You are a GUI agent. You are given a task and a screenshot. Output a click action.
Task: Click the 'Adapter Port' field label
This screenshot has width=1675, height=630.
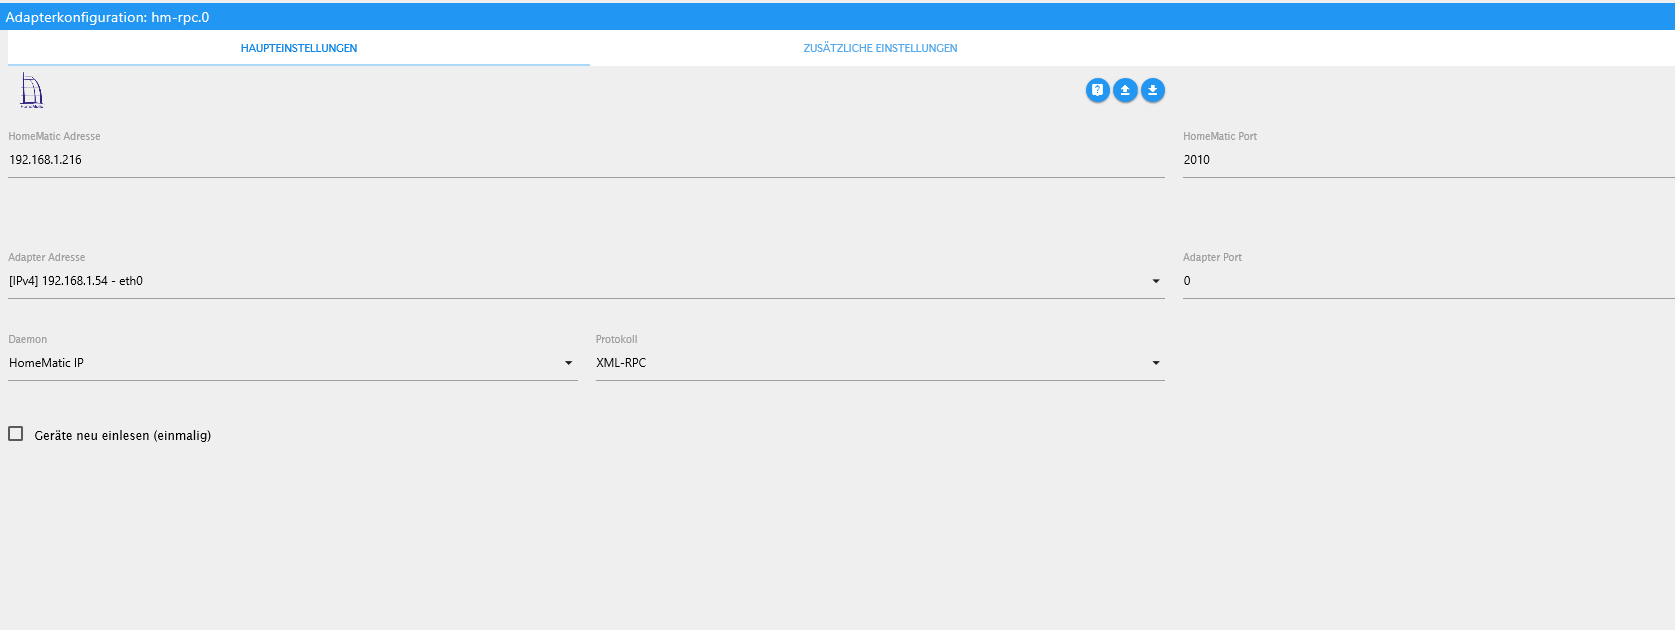click(1213, 257)
